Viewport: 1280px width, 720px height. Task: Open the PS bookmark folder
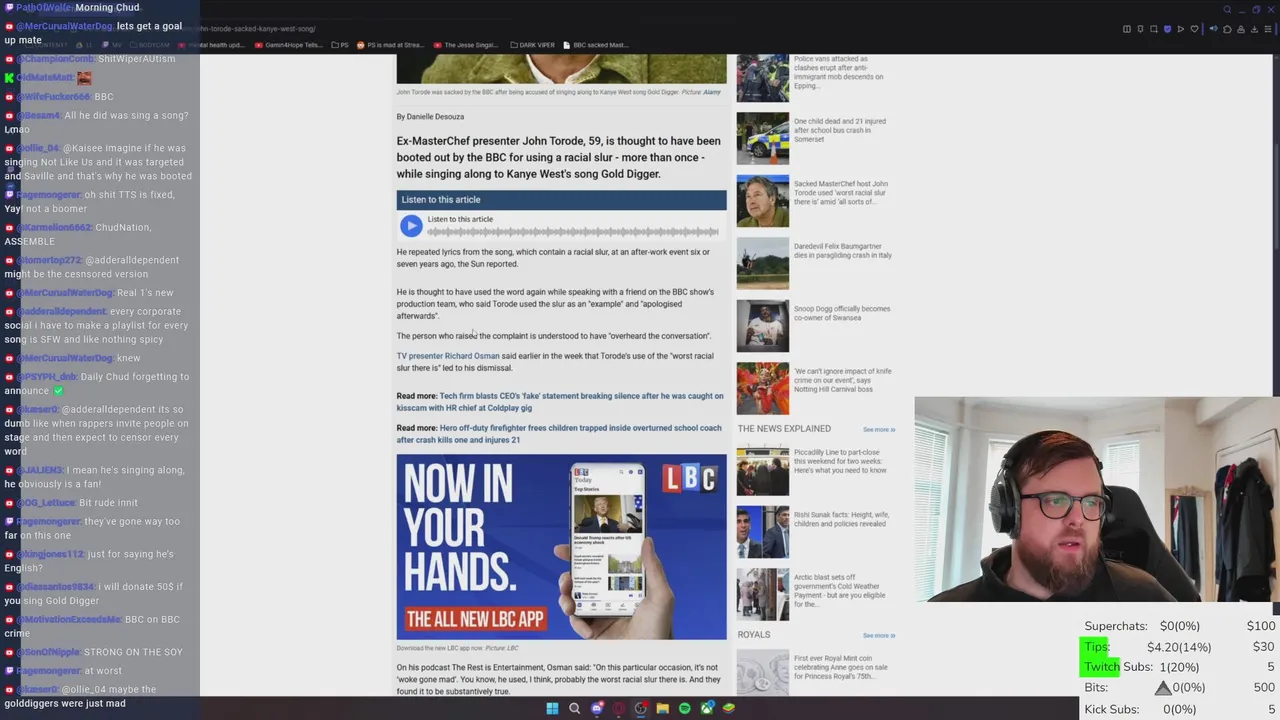point(340,45)
